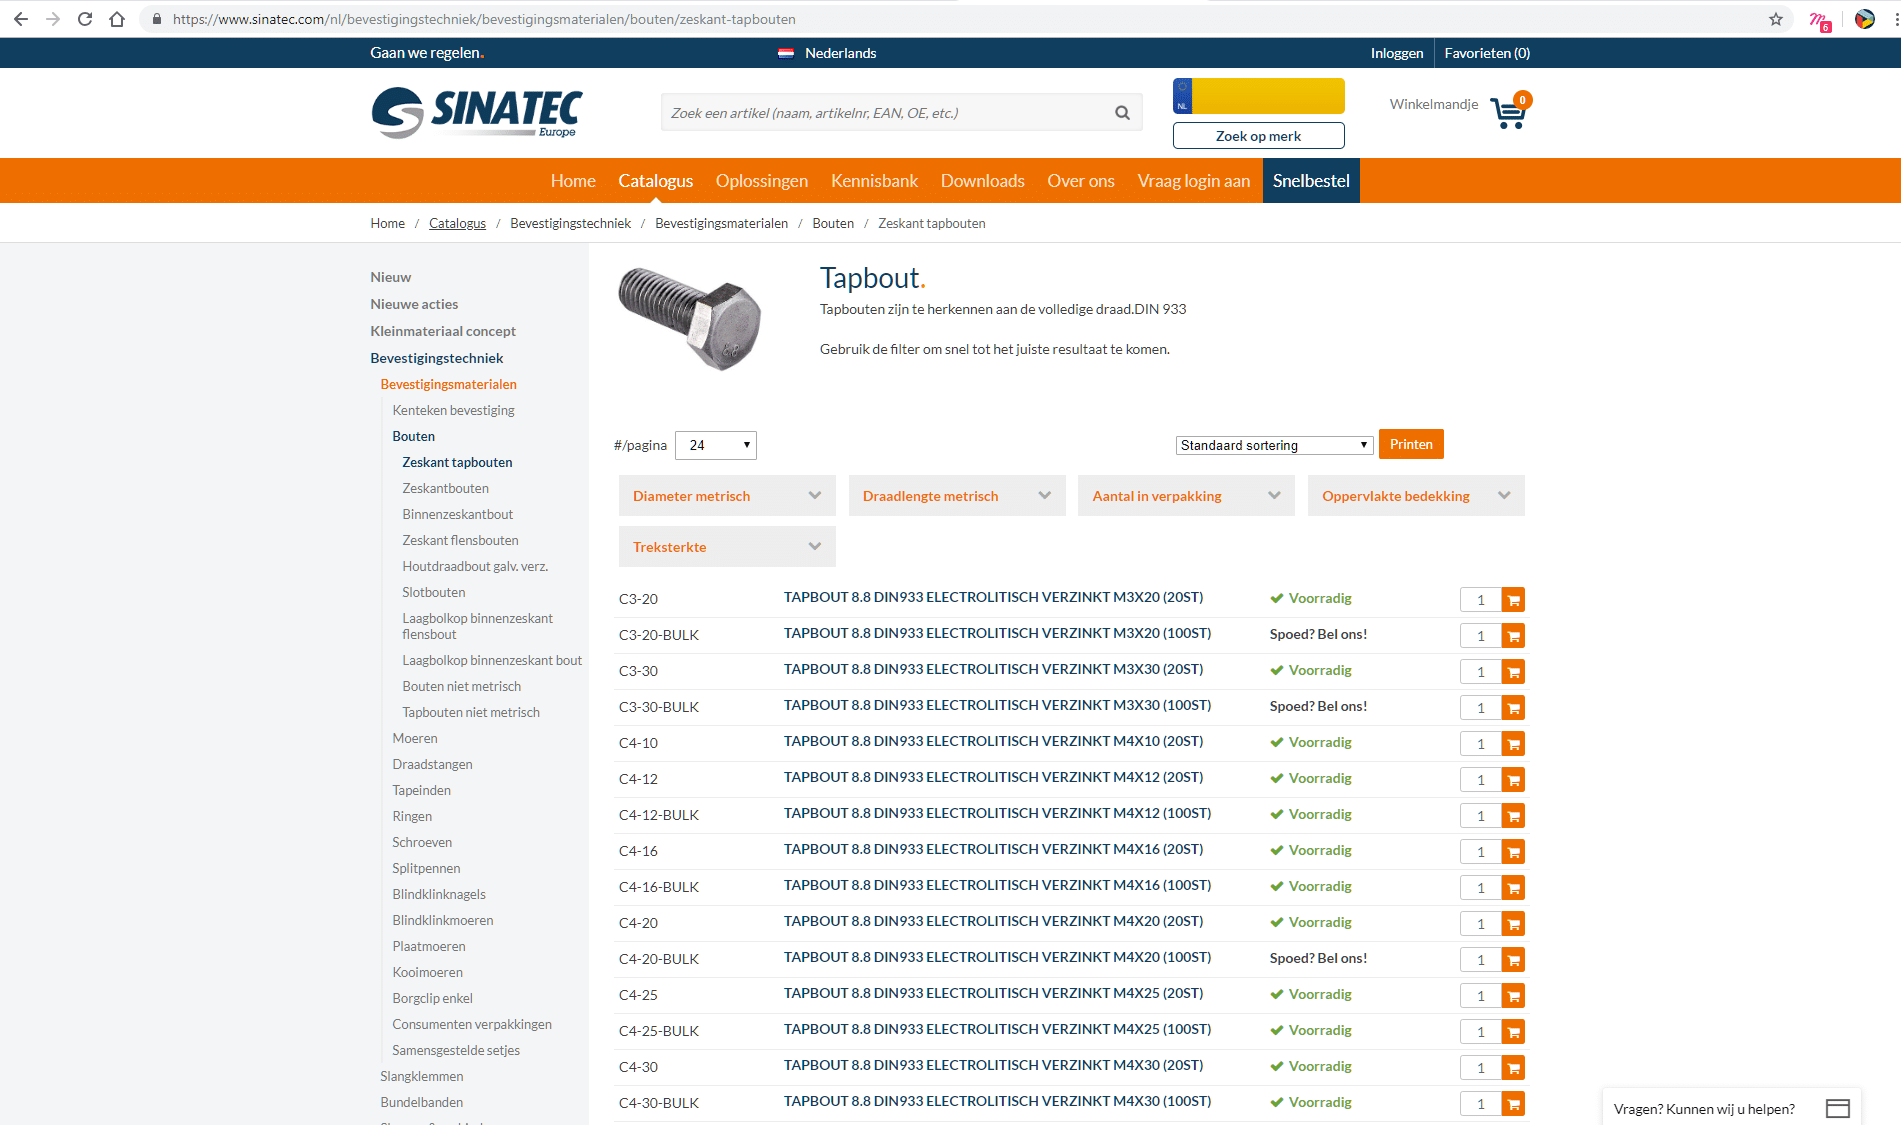Add C4-12 to cart

click(x=1513, y=780)
